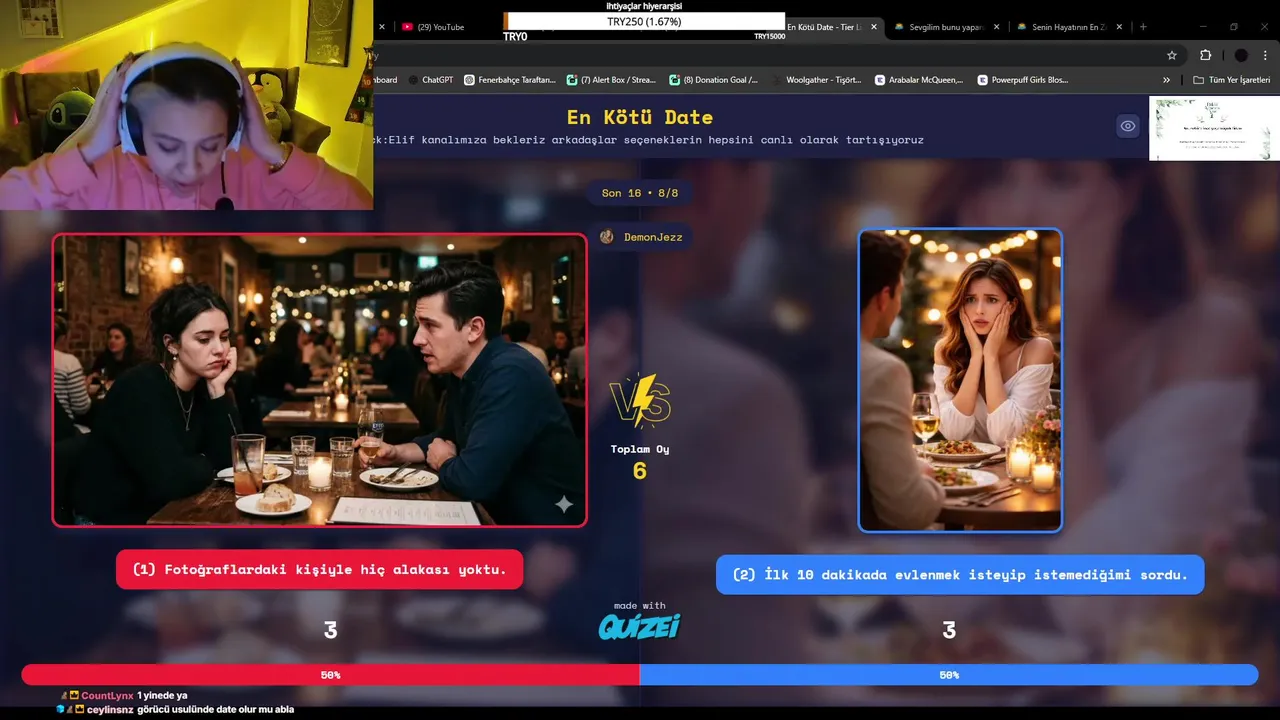This screenshot has width=1280, height=720.
Task: Click the En Kötü Date quiz title
Action: click(x=640, y=118)
